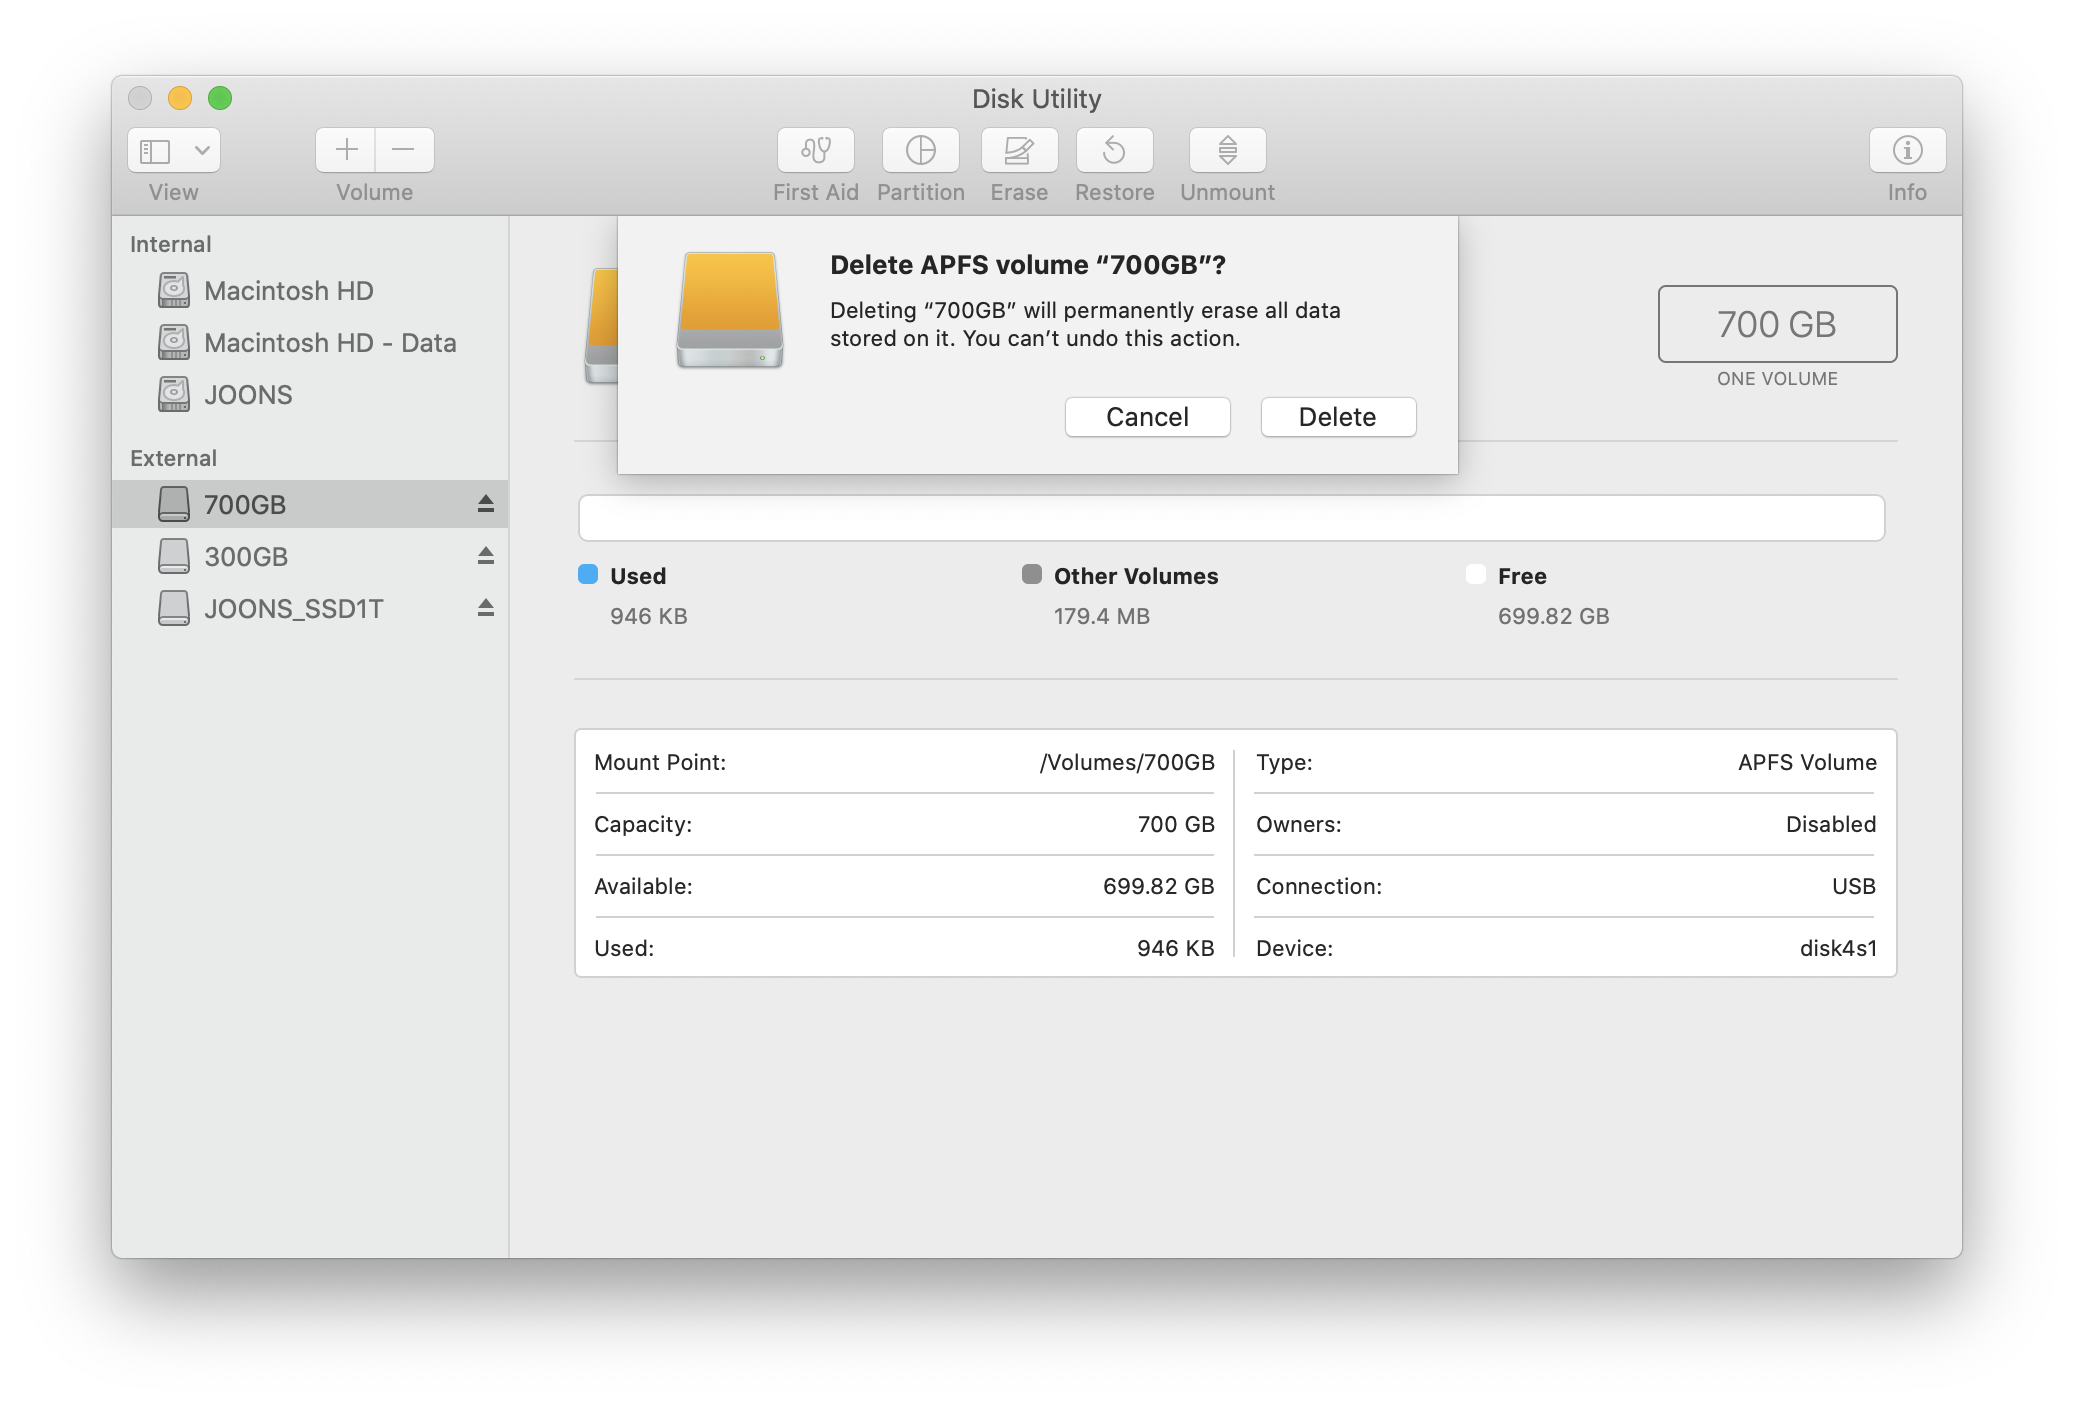Click the First Aid toolbar icon
Image resolution: width=2074 pixels, height=1406 pixels.
pyautogui.click(x=815, y=150)
